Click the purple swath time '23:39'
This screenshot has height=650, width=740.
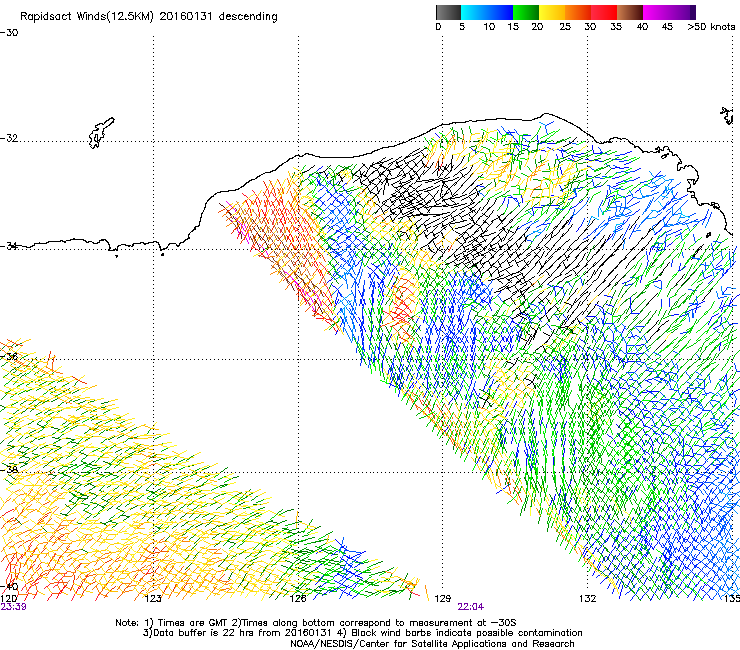click(x=13, y=607)
